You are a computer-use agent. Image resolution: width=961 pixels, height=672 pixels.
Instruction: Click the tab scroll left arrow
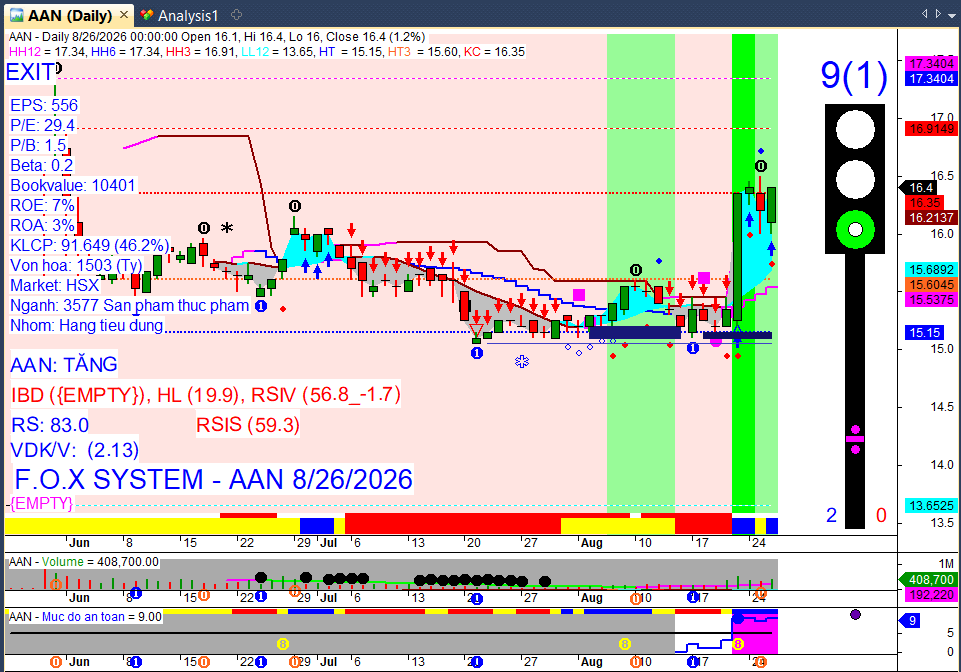click(x=924, y=13)
